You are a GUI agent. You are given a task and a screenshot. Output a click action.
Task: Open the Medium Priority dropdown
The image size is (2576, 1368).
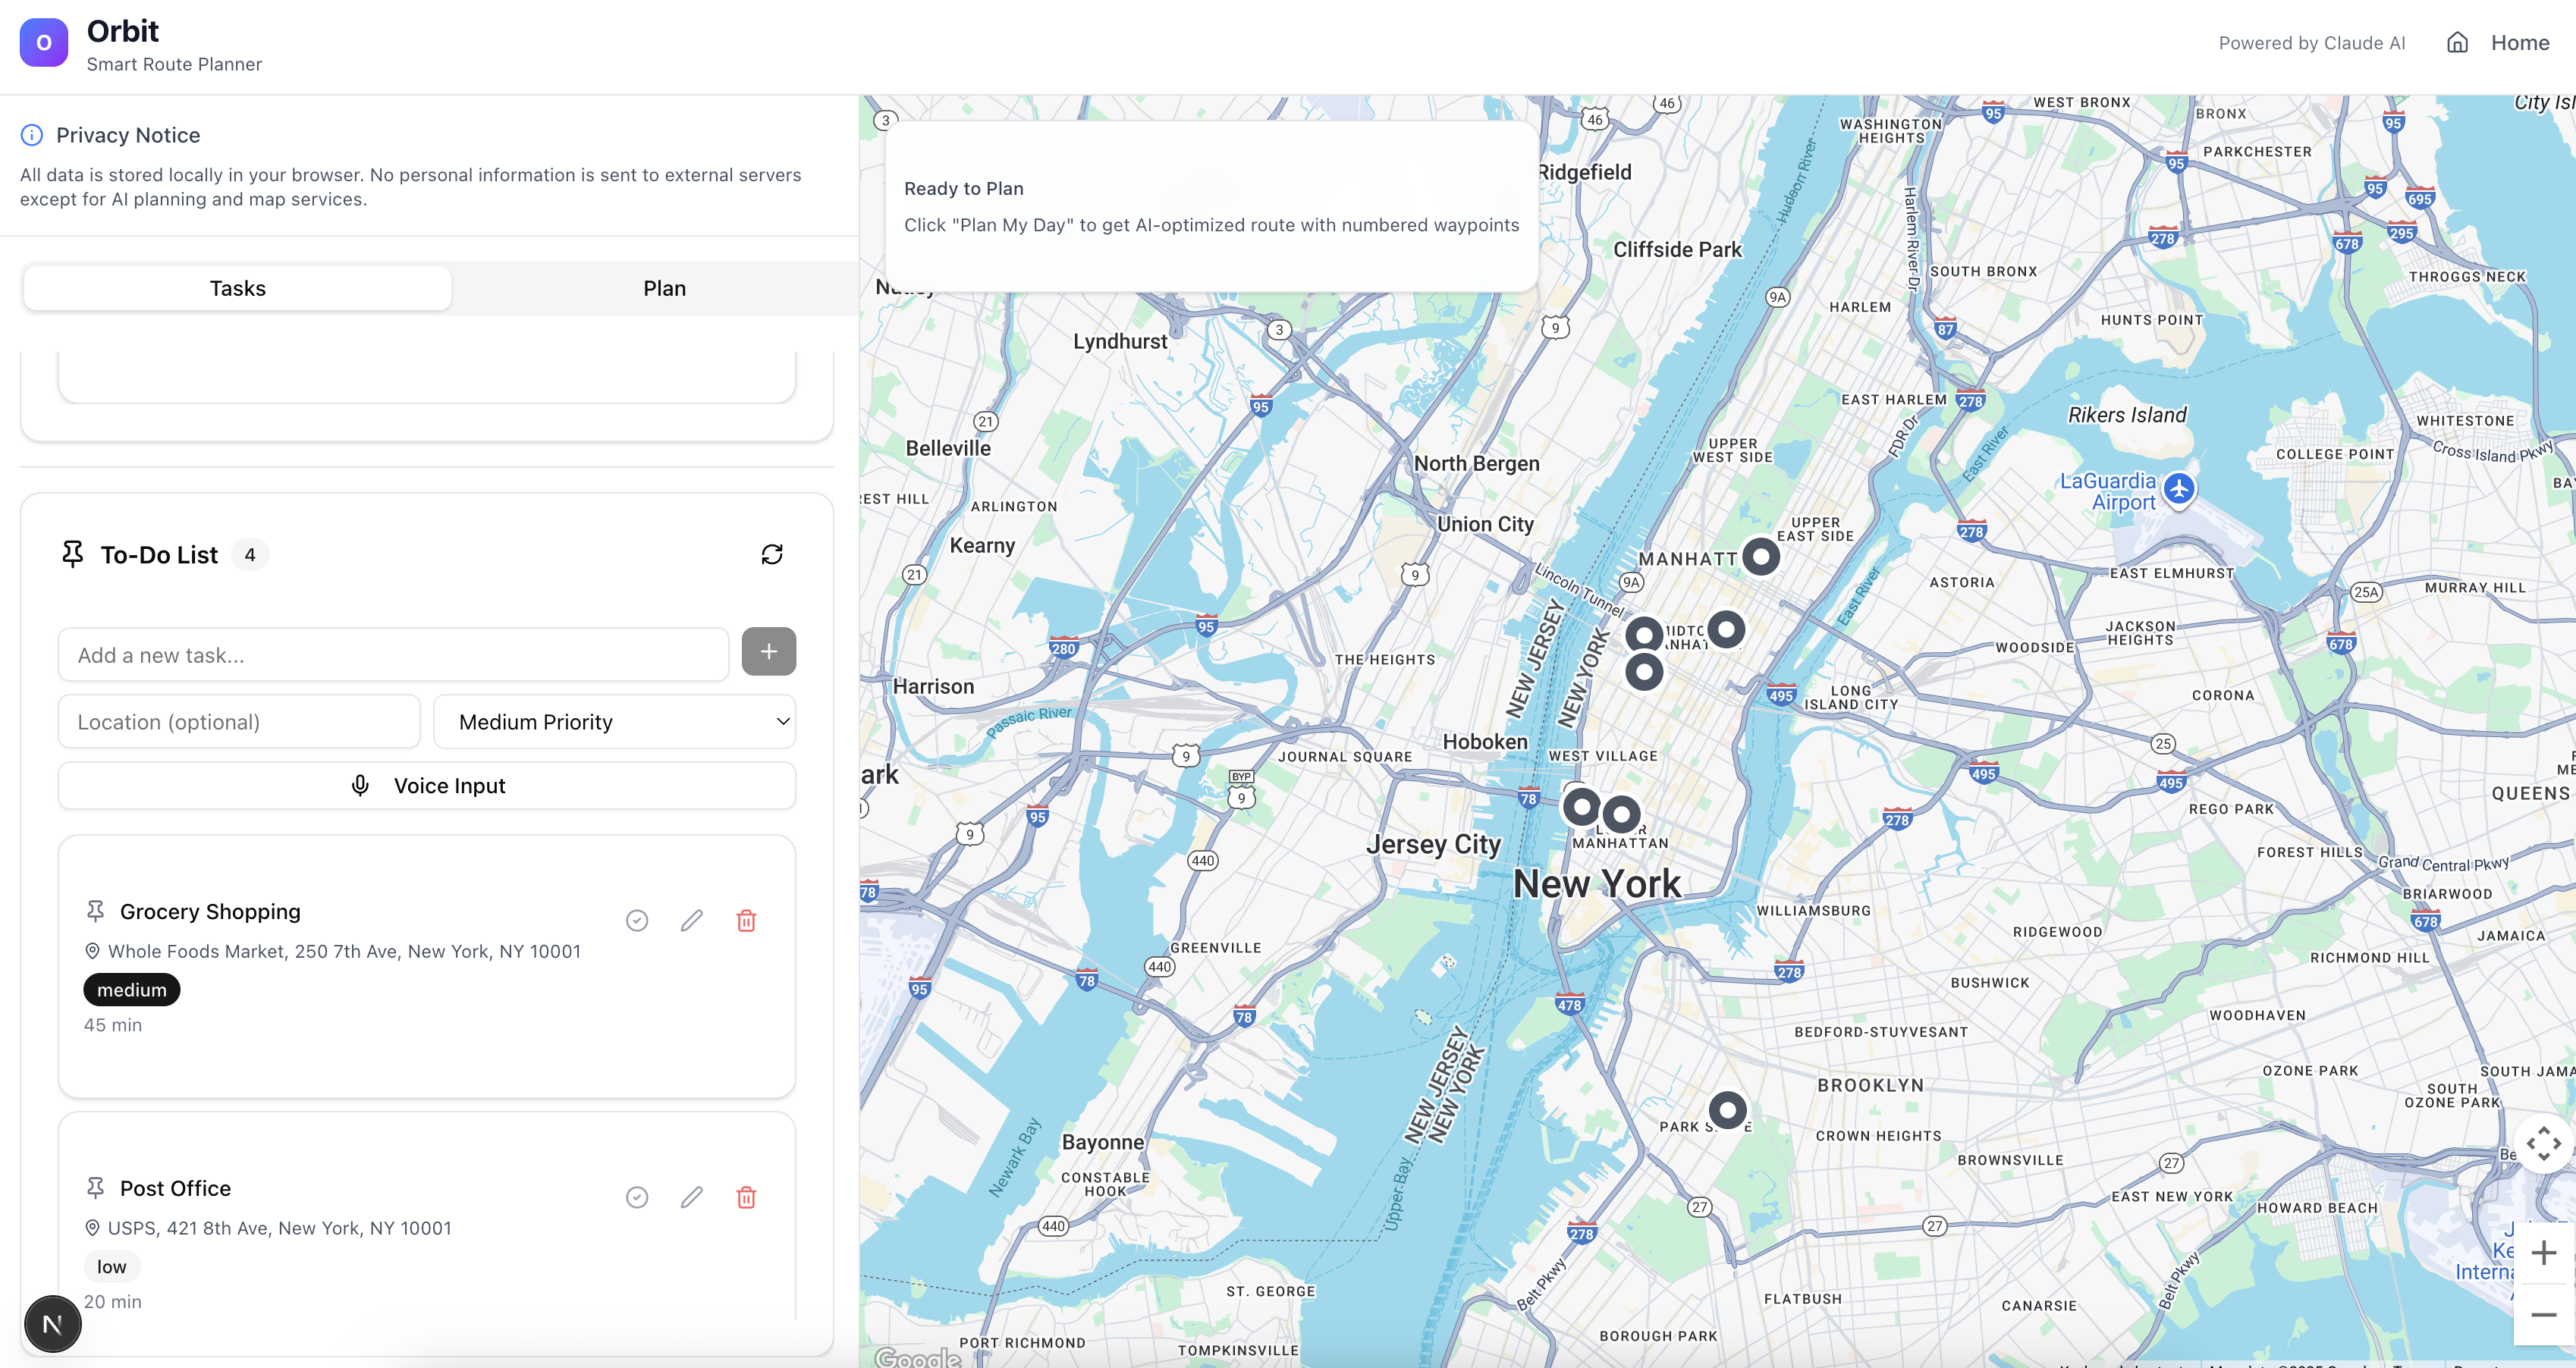coord(614,722)
